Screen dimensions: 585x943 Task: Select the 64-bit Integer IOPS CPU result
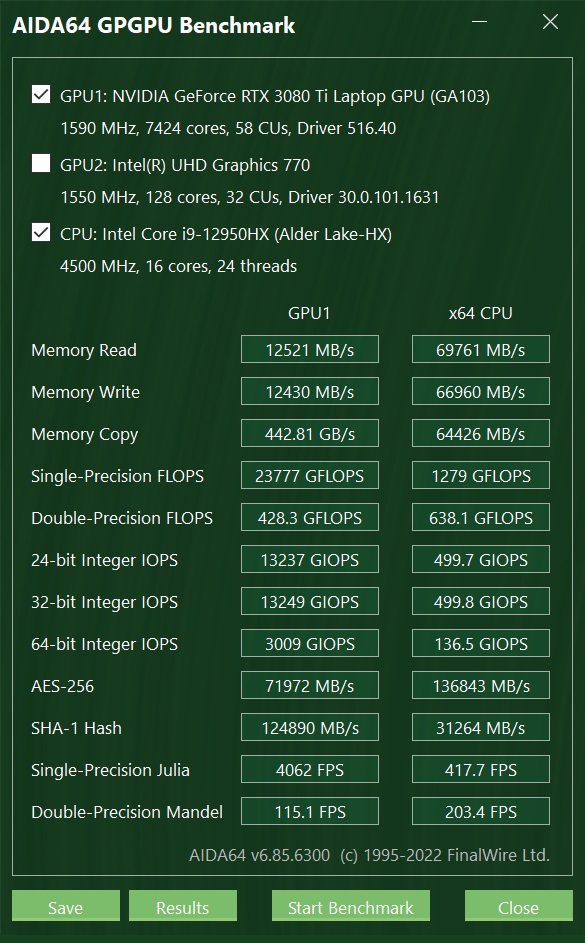pyautogui.click(x=480, y=643)
